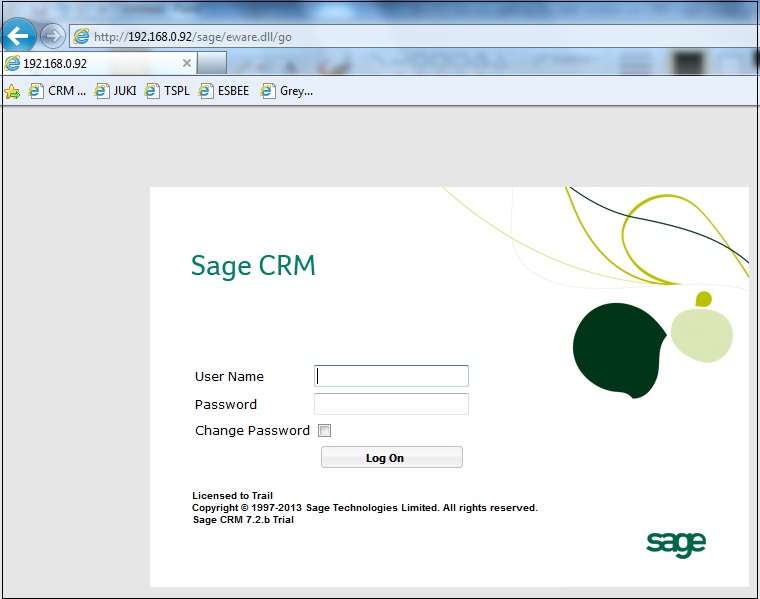Open the ESBEE favorites bookmark
The width and height of the screenshot is (760, 599).
point(224,91)
